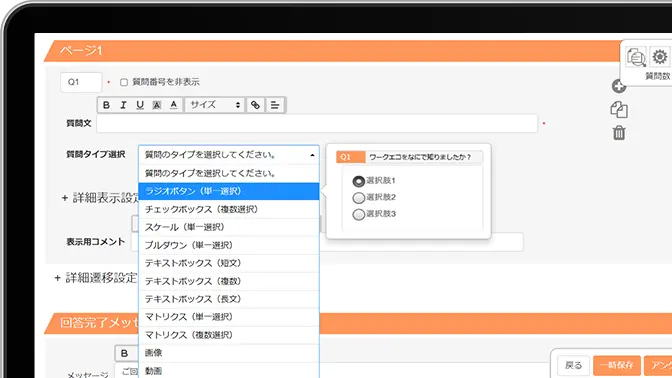The width and height of the screenshot is (672, 378).
Task: Open text alignment options
Action: point(275,105)
